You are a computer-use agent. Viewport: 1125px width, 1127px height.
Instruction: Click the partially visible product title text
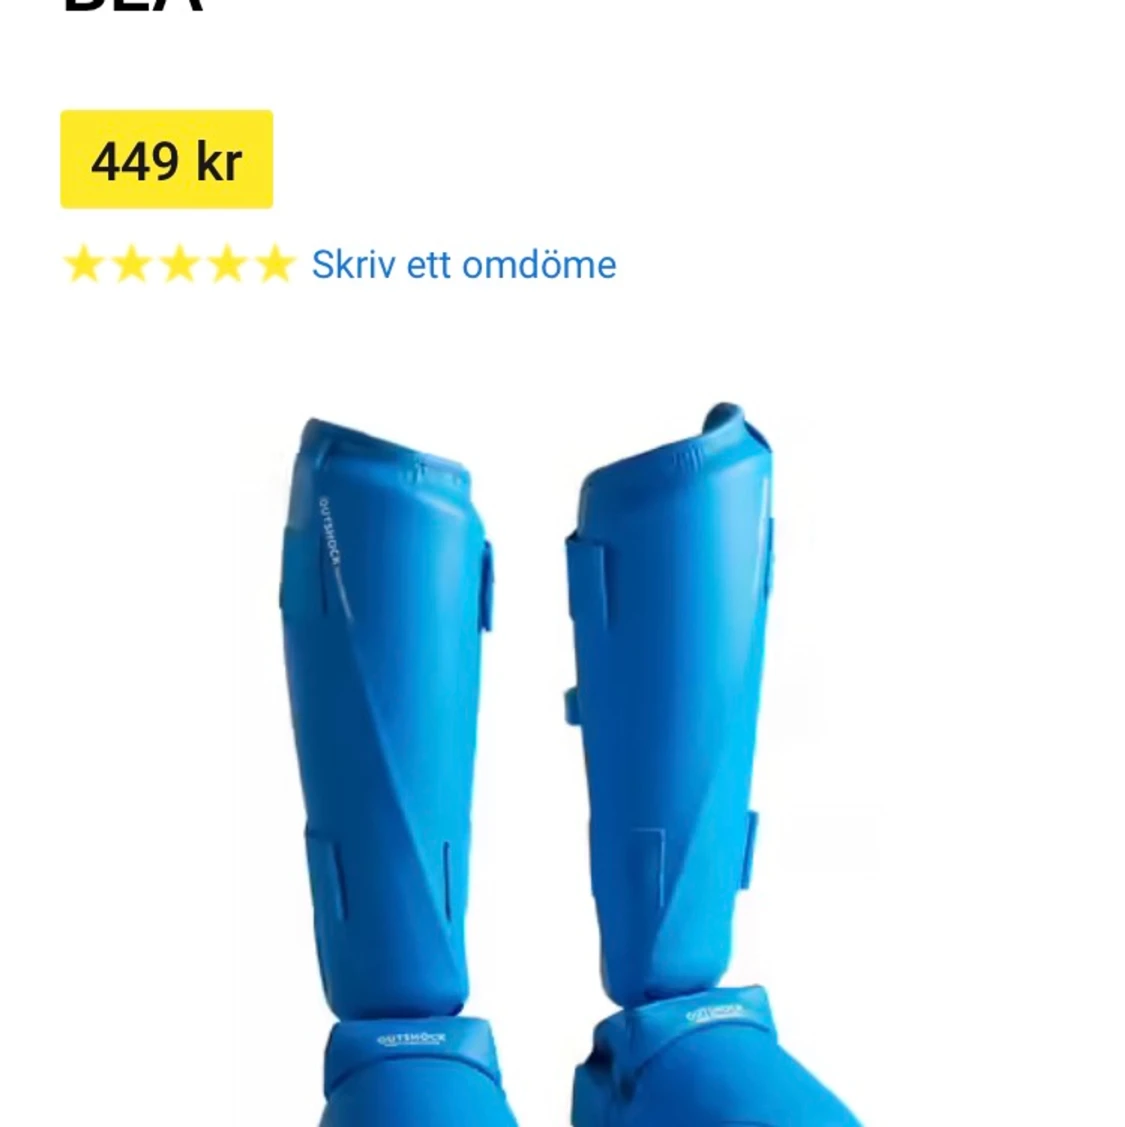tap(134, 6)
